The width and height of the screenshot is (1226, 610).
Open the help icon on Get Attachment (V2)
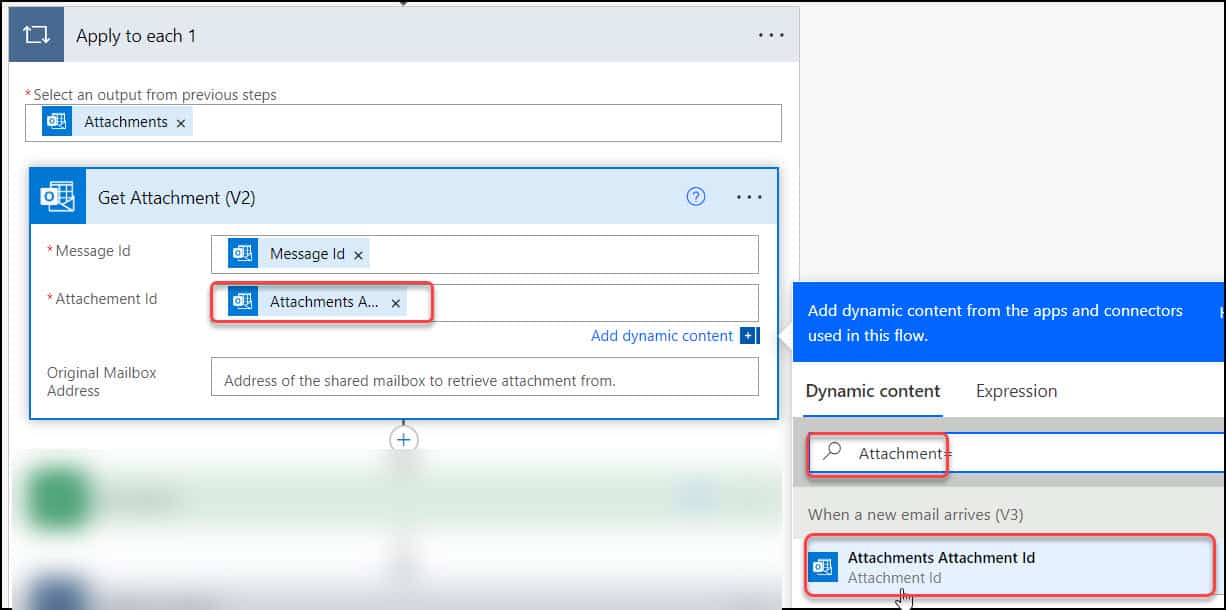[696, 196]
